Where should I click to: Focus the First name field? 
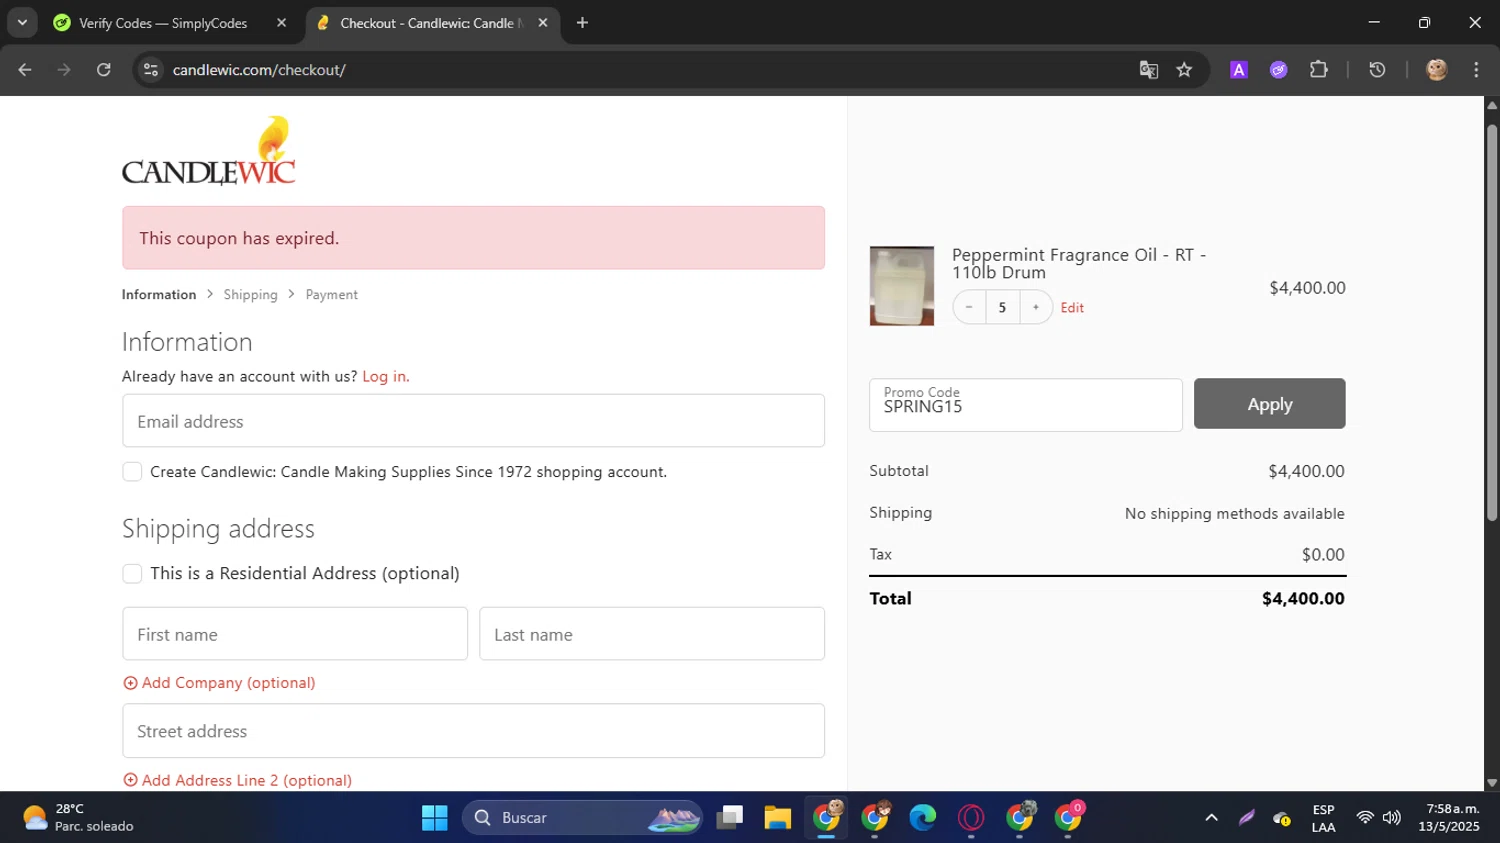[295, 634]
